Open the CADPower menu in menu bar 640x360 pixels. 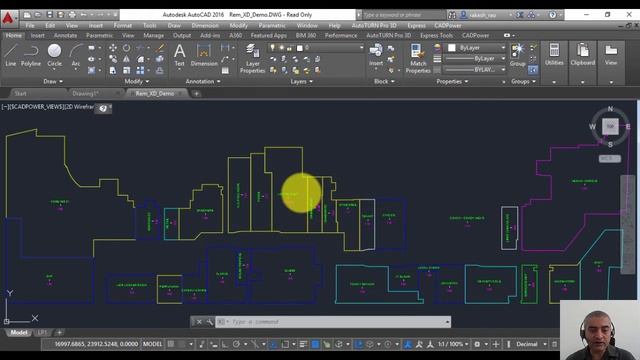click(447, 25)
